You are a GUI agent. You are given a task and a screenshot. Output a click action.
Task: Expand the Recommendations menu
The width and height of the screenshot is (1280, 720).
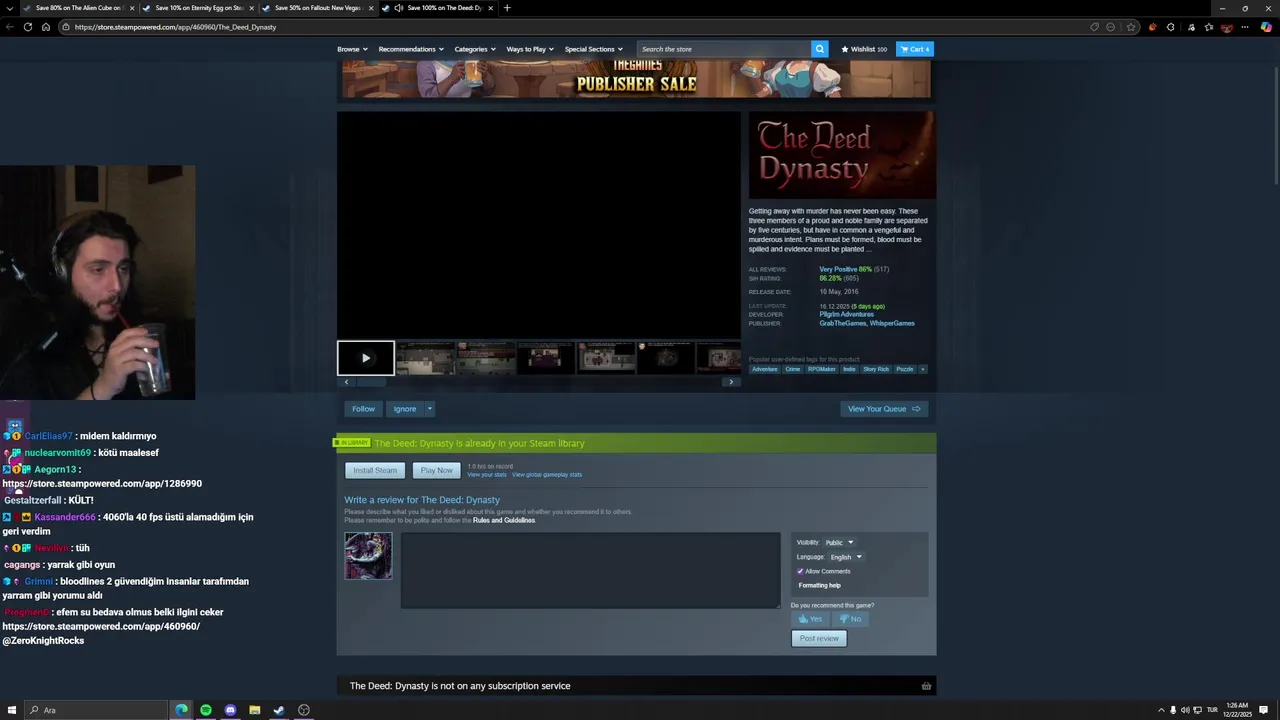point(410,49)
